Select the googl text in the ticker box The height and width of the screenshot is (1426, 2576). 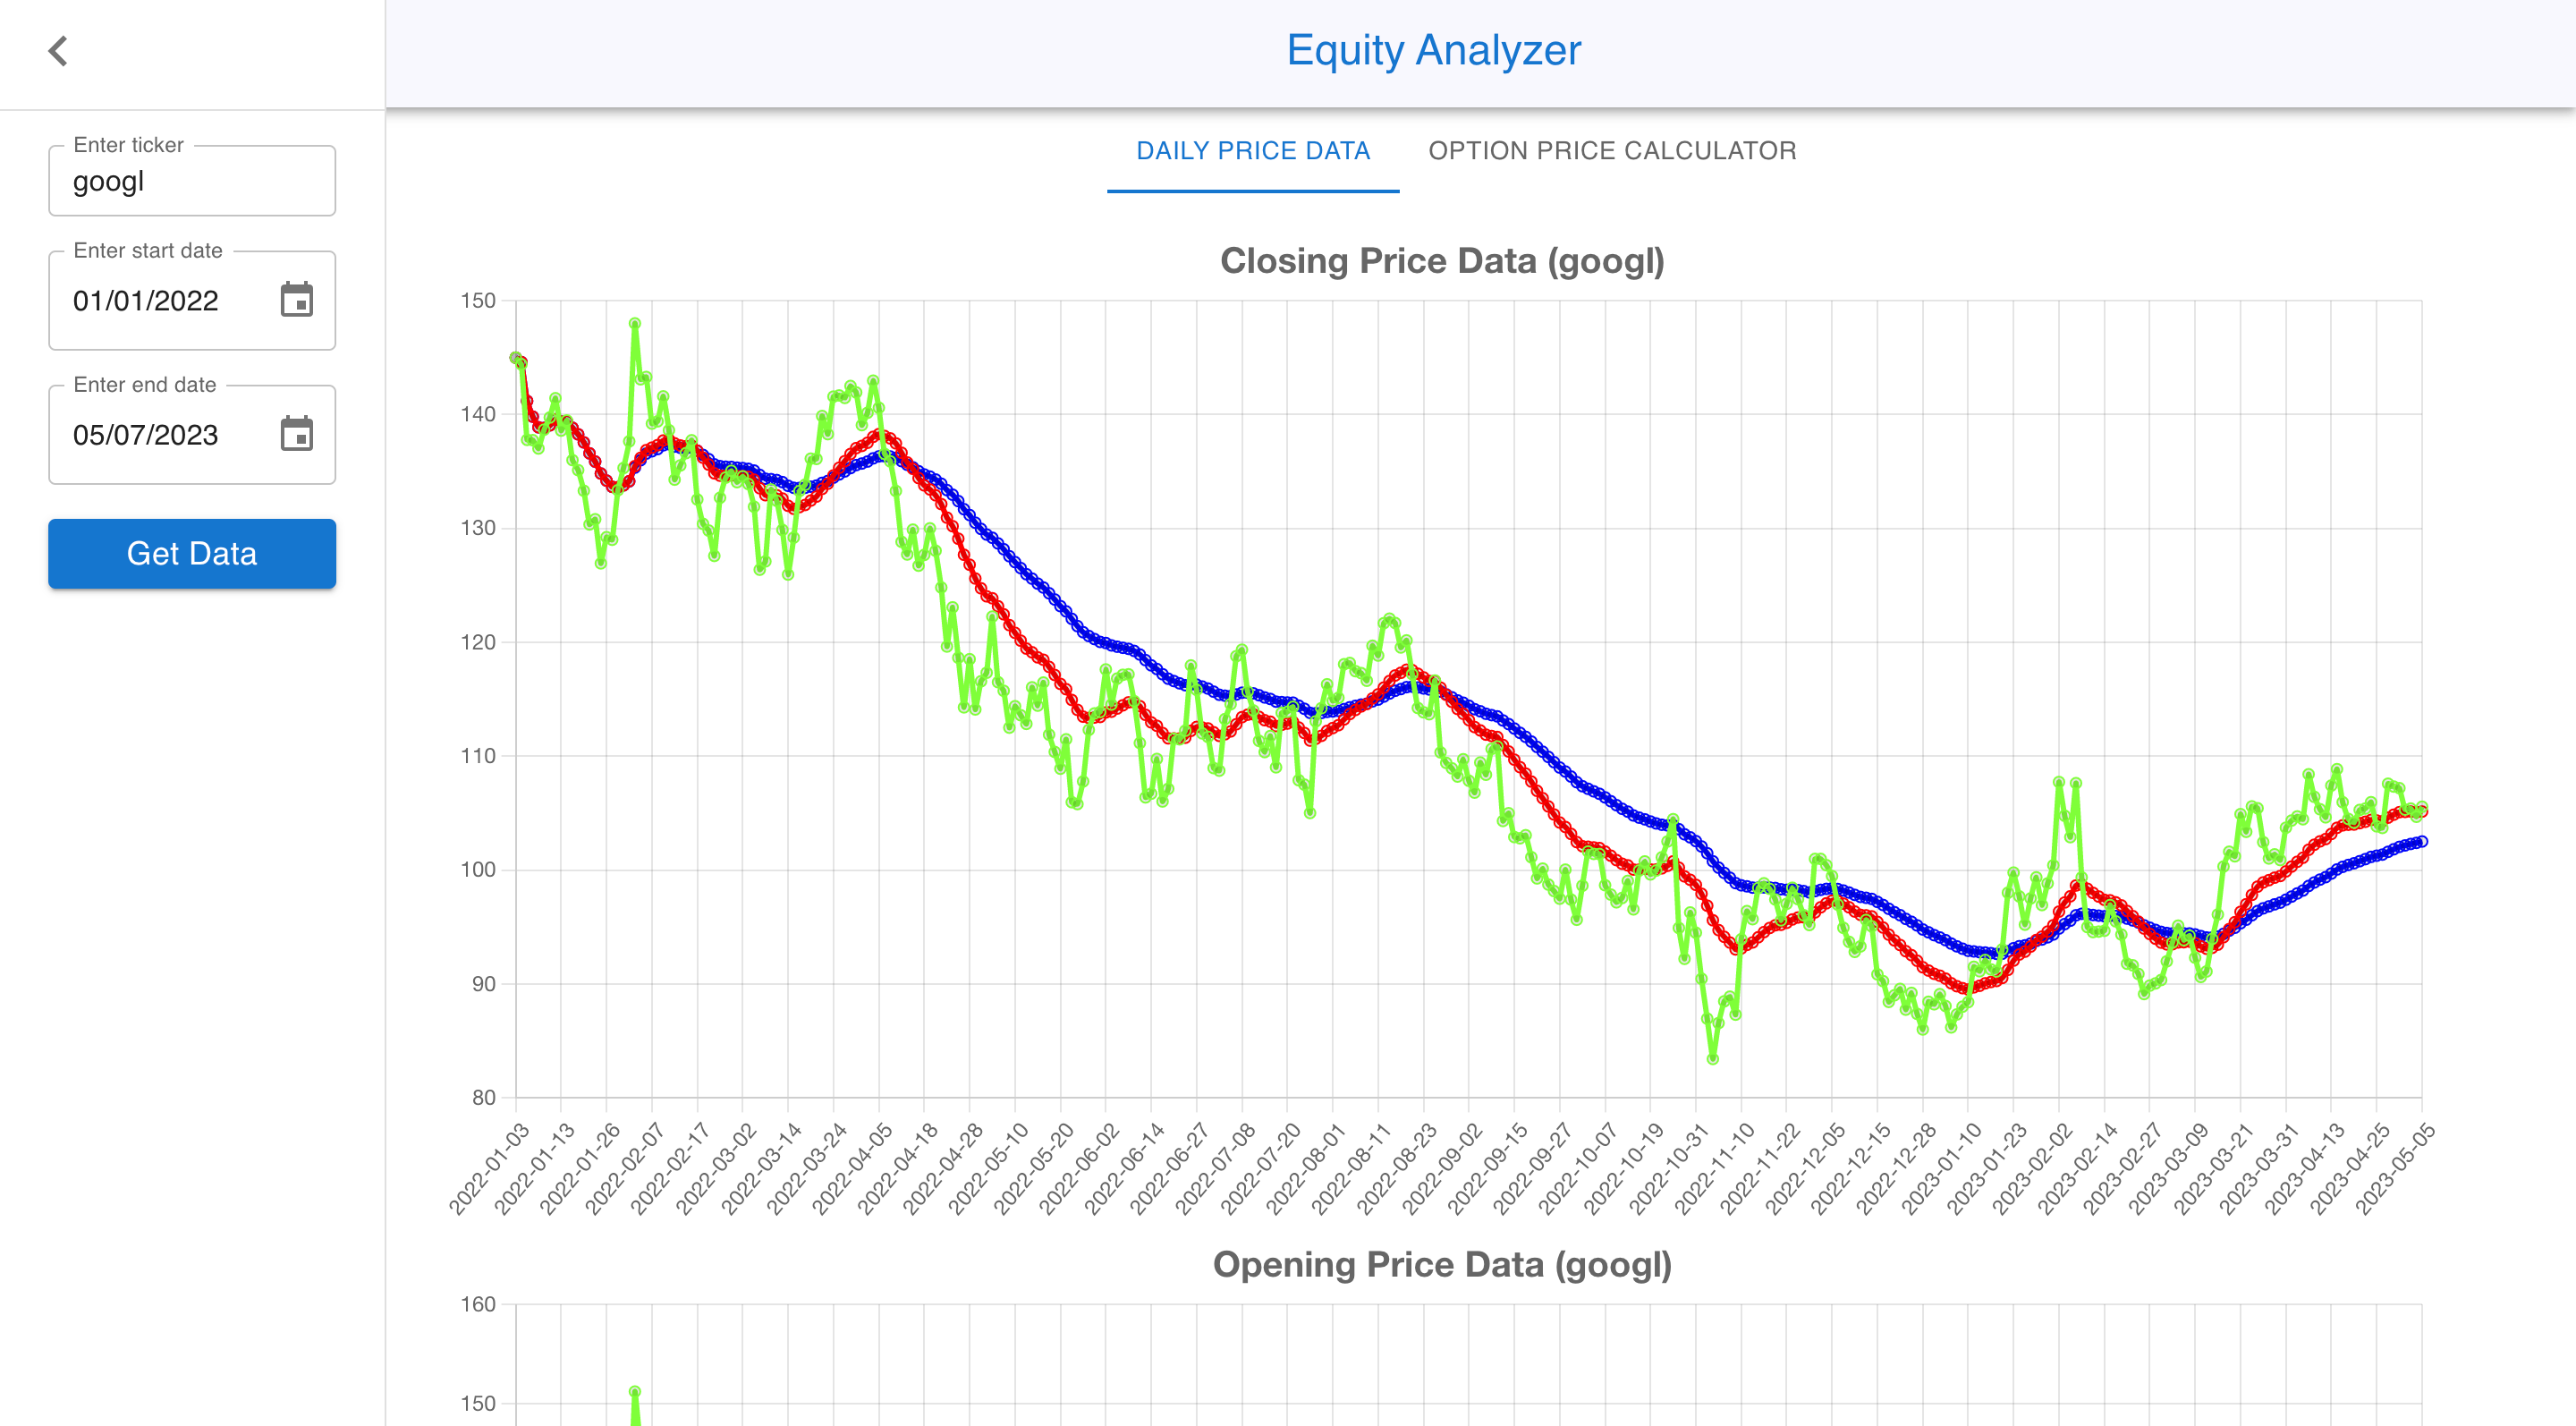(x=108, y=181)
